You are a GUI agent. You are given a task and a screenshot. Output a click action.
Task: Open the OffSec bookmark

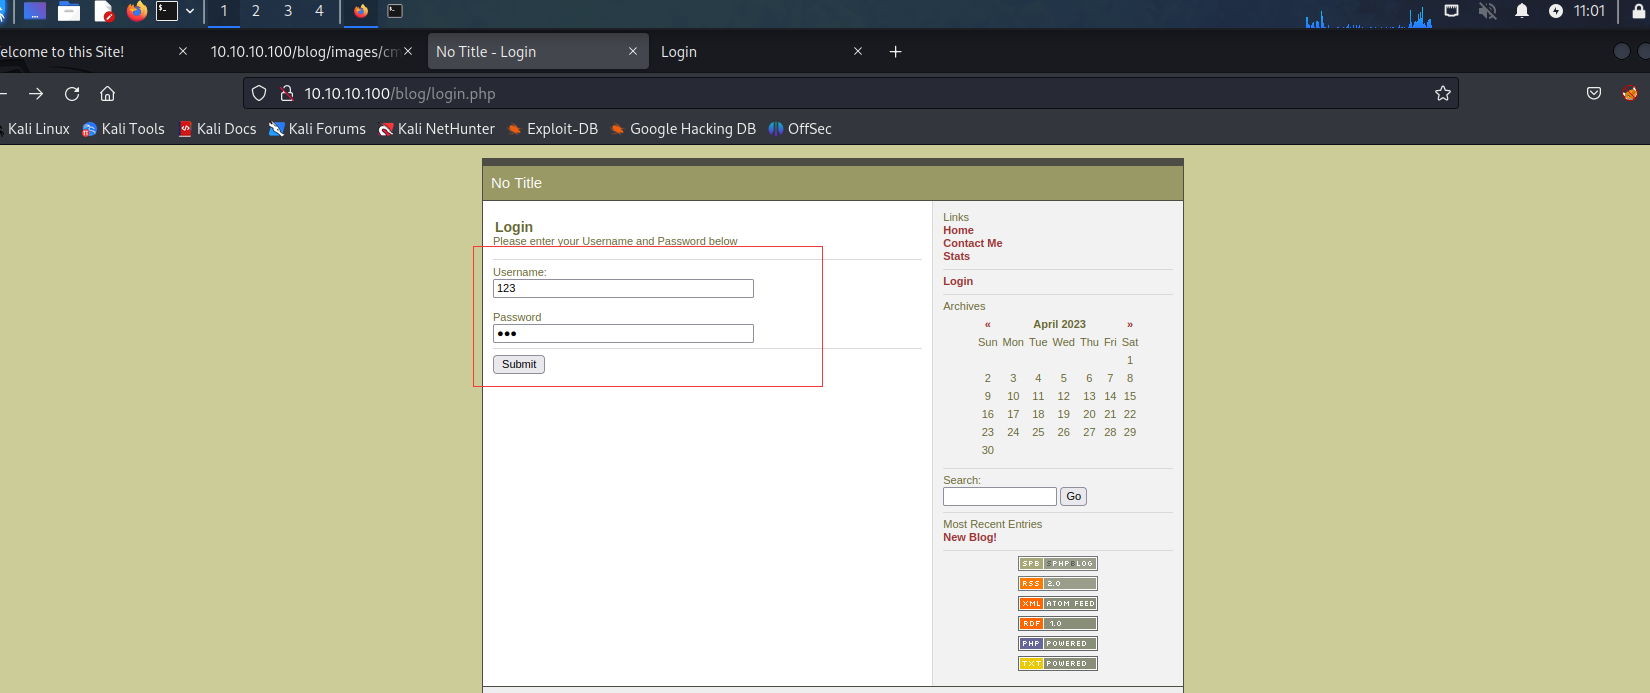click(800, 129)
